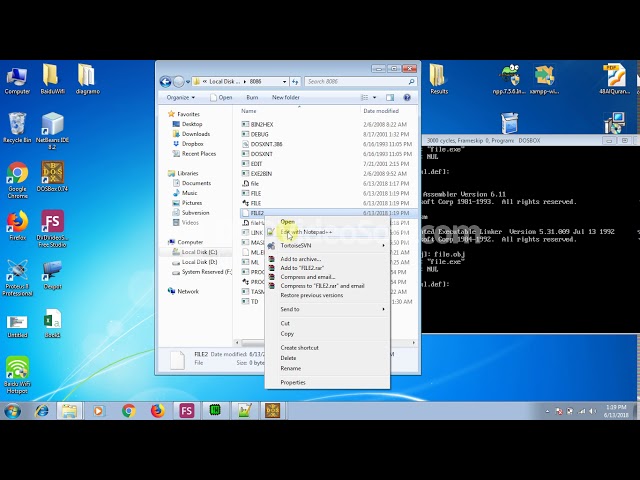Open the Organize dropdown menu
Screen dimensions: 640x480
[x=181, y=98]
